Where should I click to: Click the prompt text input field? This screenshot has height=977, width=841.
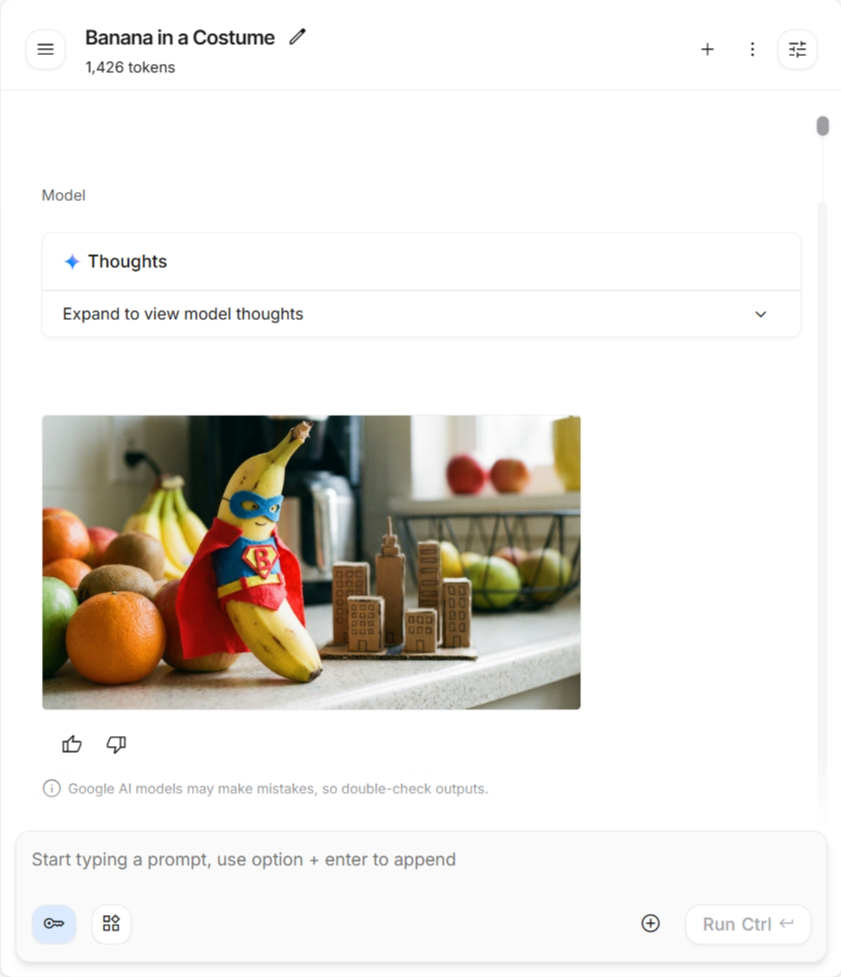pyautogui.click(x=421, y=860)
